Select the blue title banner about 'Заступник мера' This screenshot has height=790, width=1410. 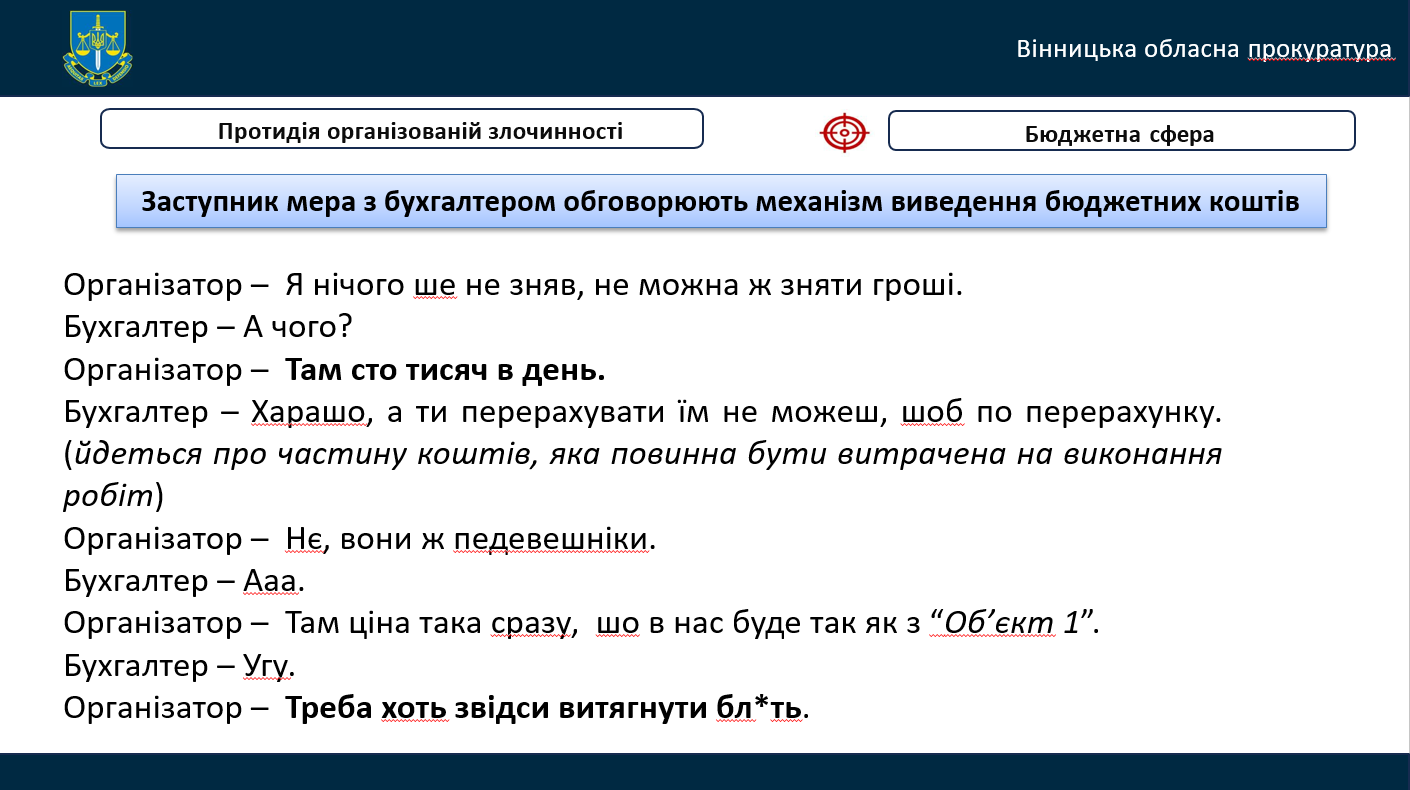click(x=720, y=202)
